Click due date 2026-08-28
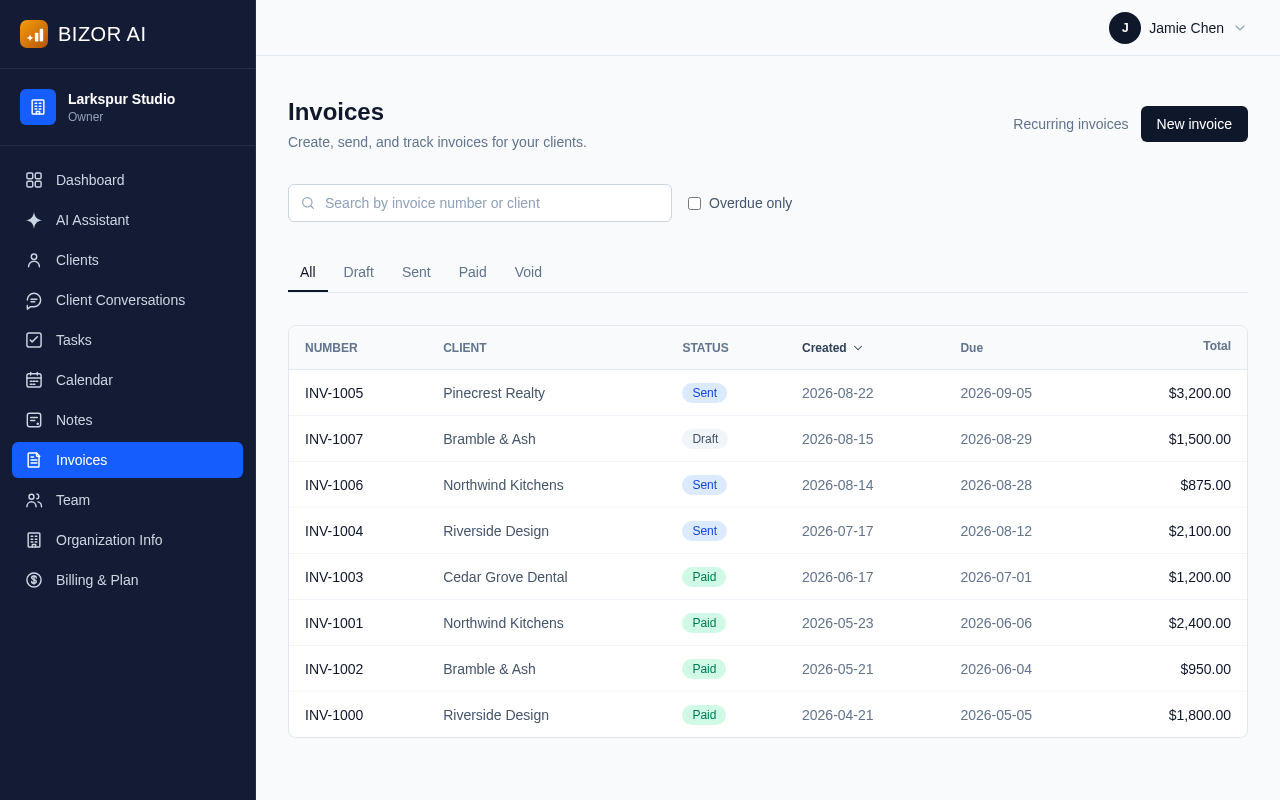1280x800 pixels. coord(996,485)
